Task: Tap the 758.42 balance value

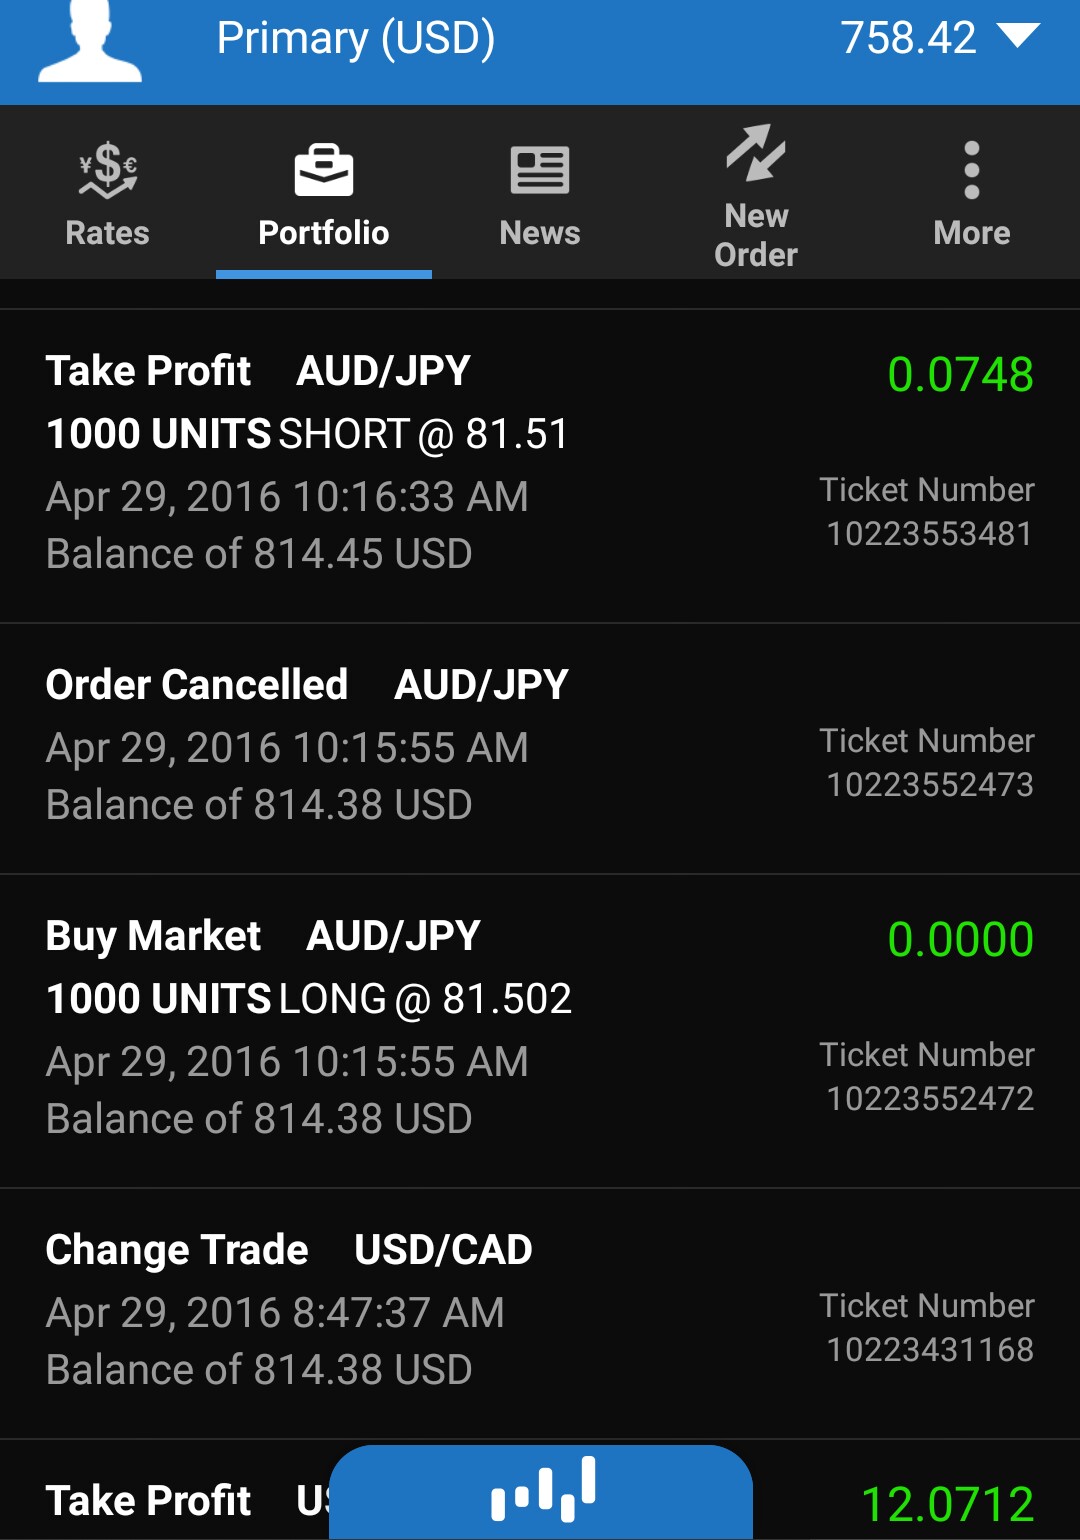Action: 908,39
